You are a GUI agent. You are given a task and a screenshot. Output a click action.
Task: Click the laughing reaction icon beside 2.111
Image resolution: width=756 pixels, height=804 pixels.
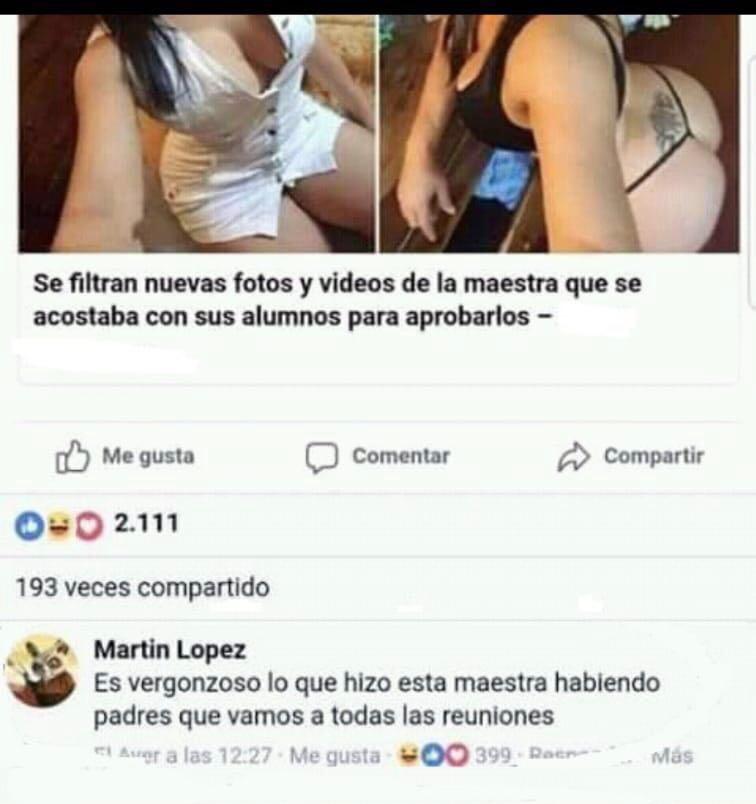click(x=59, y=526)
